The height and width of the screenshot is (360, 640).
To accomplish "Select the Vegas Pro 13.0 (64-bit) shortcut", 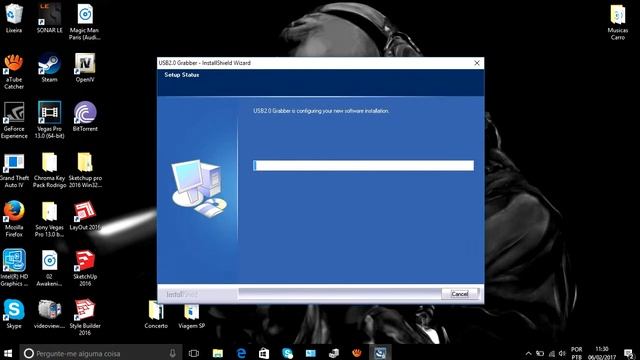I will [49, 120].
